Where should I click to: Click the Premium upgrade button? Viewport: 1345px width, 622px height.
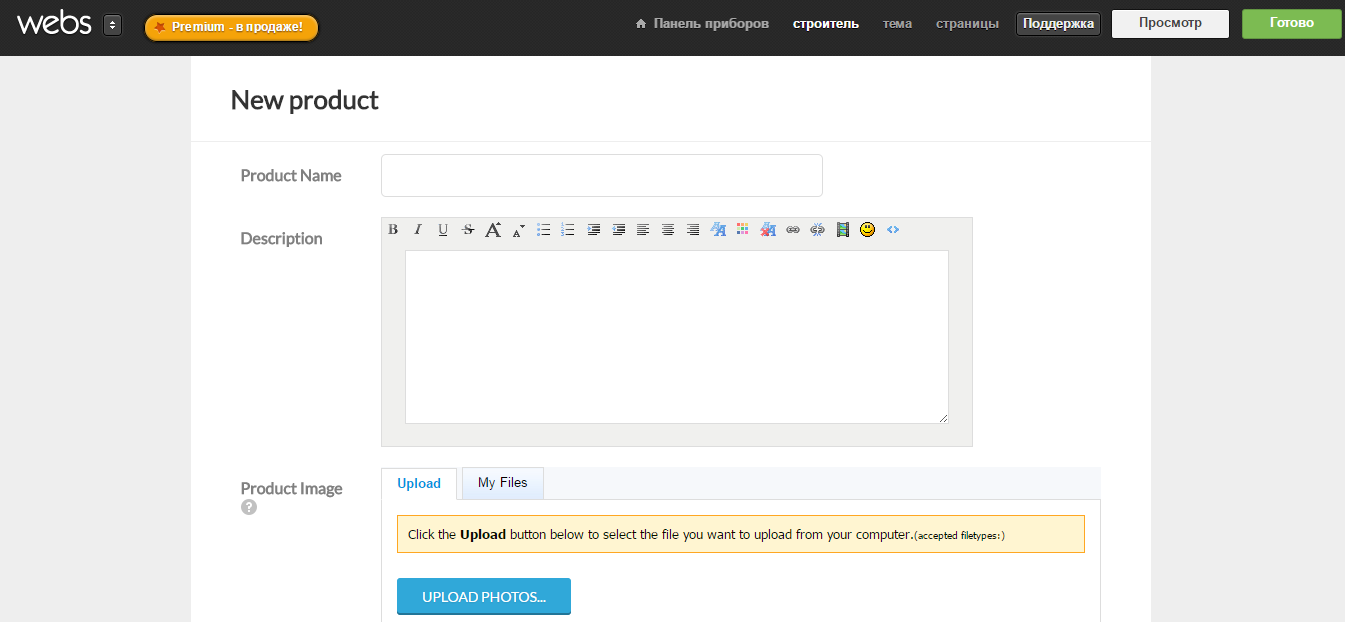pos(231,27)
